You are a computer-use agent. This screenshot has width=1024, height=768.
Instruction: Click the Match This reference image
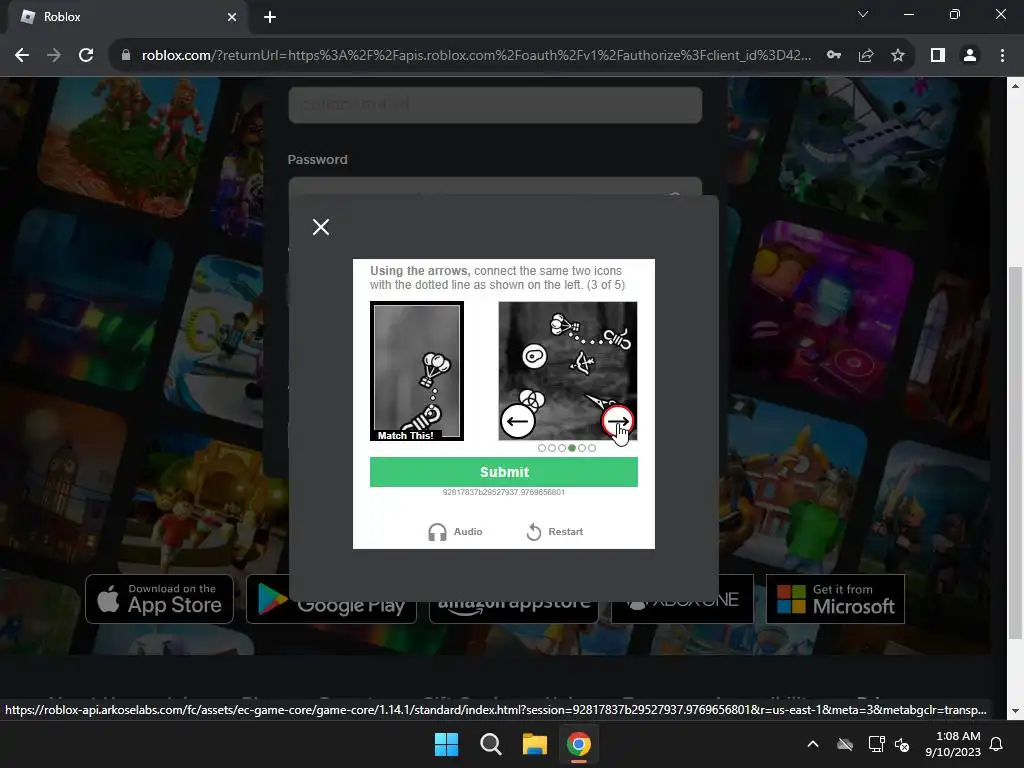pos(417,371)
